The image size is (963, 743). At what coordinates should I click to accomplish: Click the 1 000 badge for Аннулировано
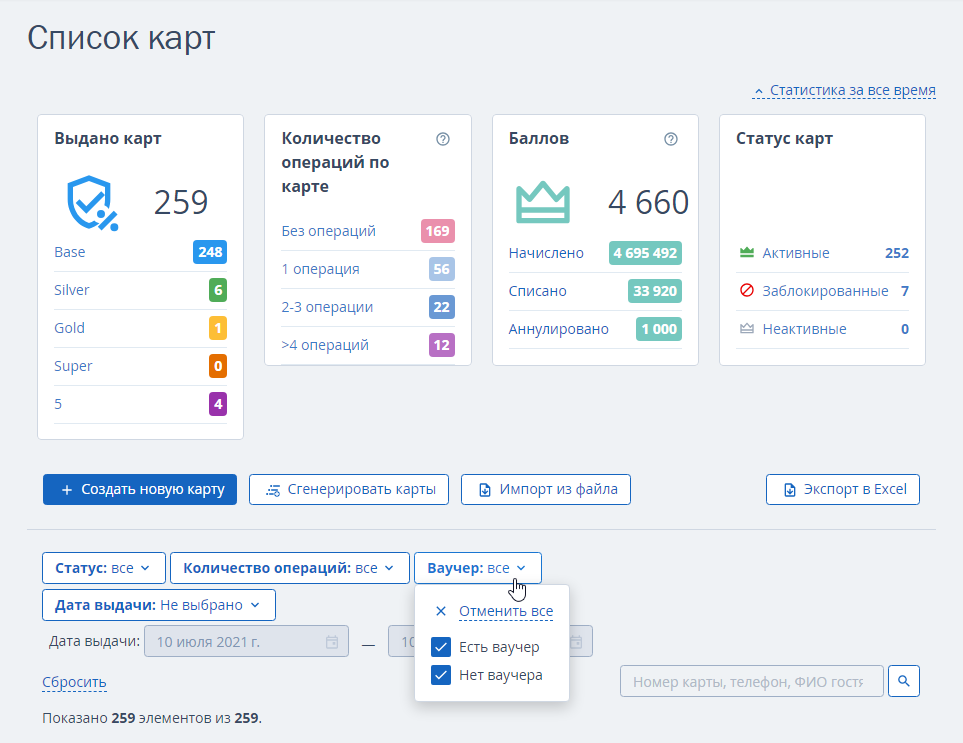[659, 329]
